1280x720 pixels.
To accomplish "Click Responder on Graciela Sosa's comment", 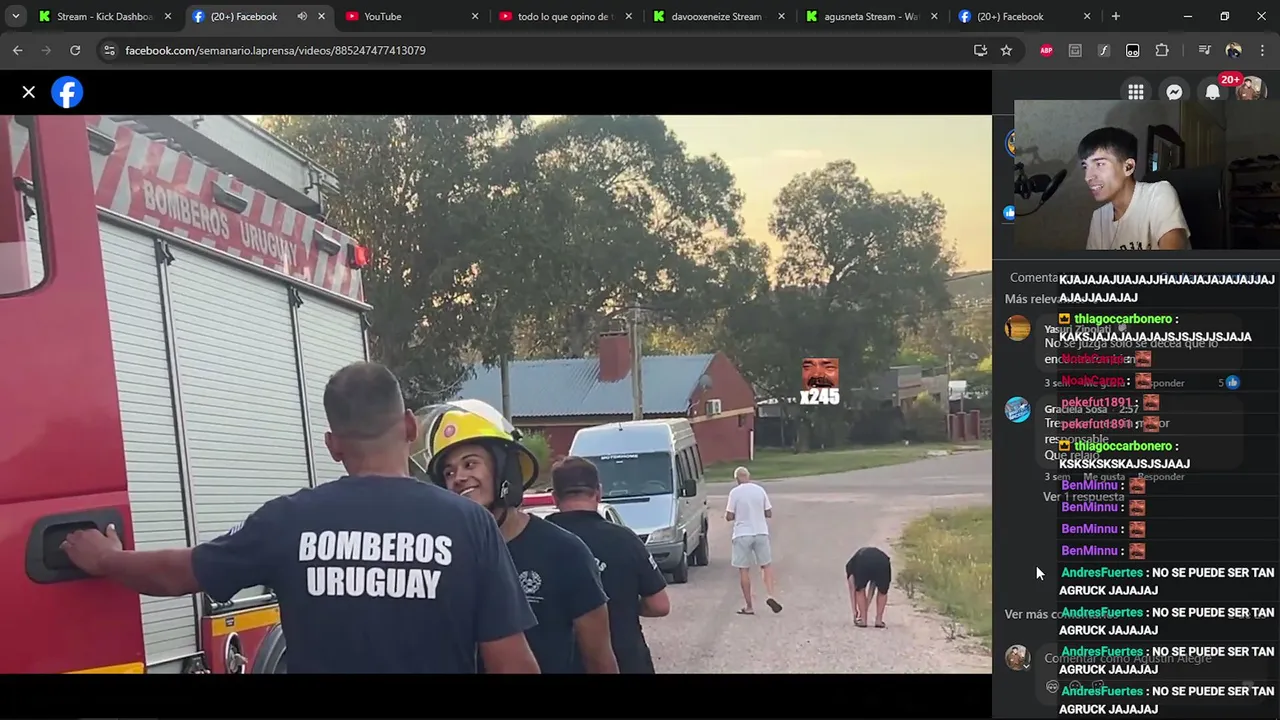I will (1161, 477).
